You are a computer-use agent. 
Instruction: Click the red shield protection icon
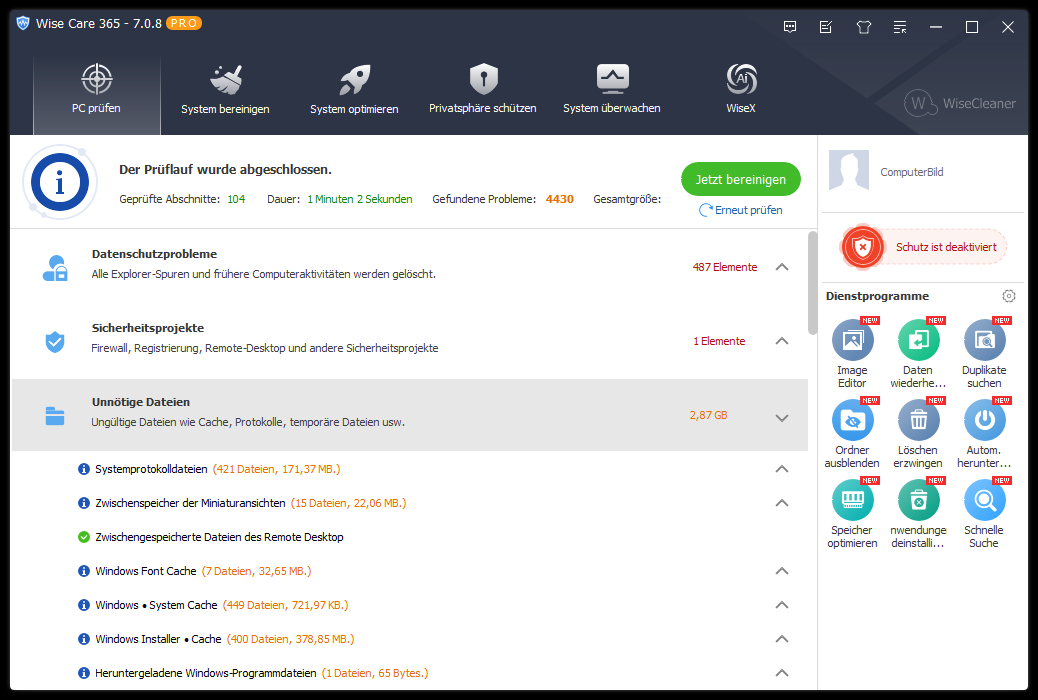[x=863, y=248]
